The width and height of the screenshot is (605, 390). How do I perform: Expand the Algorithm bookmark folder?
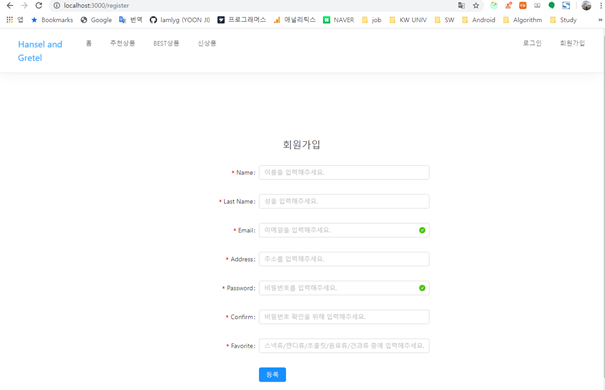(522, 20)
